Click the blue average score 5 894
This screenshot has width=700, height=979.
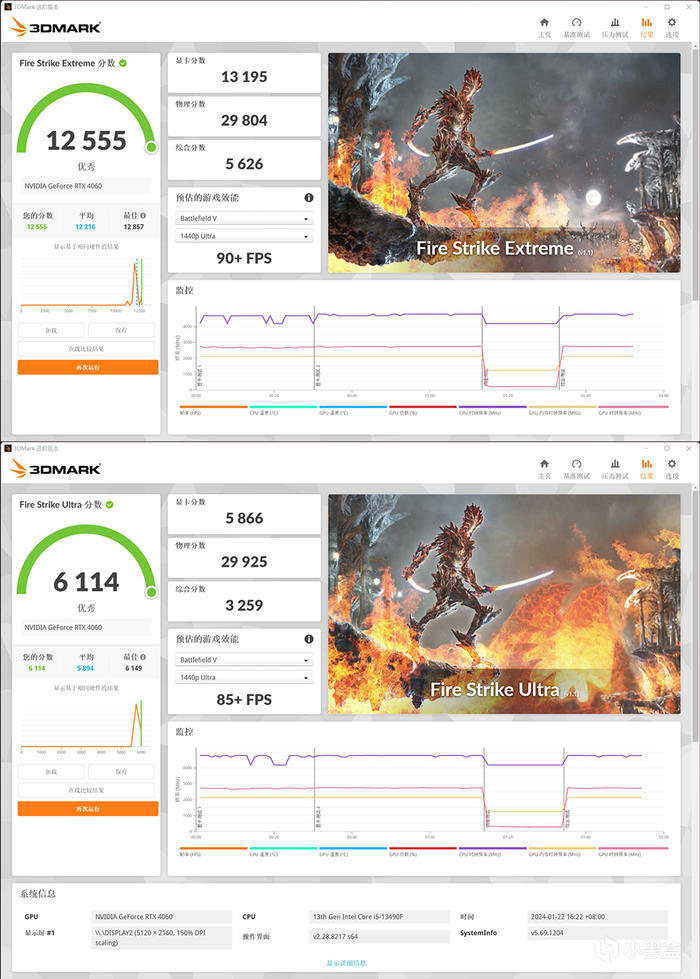[86, 668]
